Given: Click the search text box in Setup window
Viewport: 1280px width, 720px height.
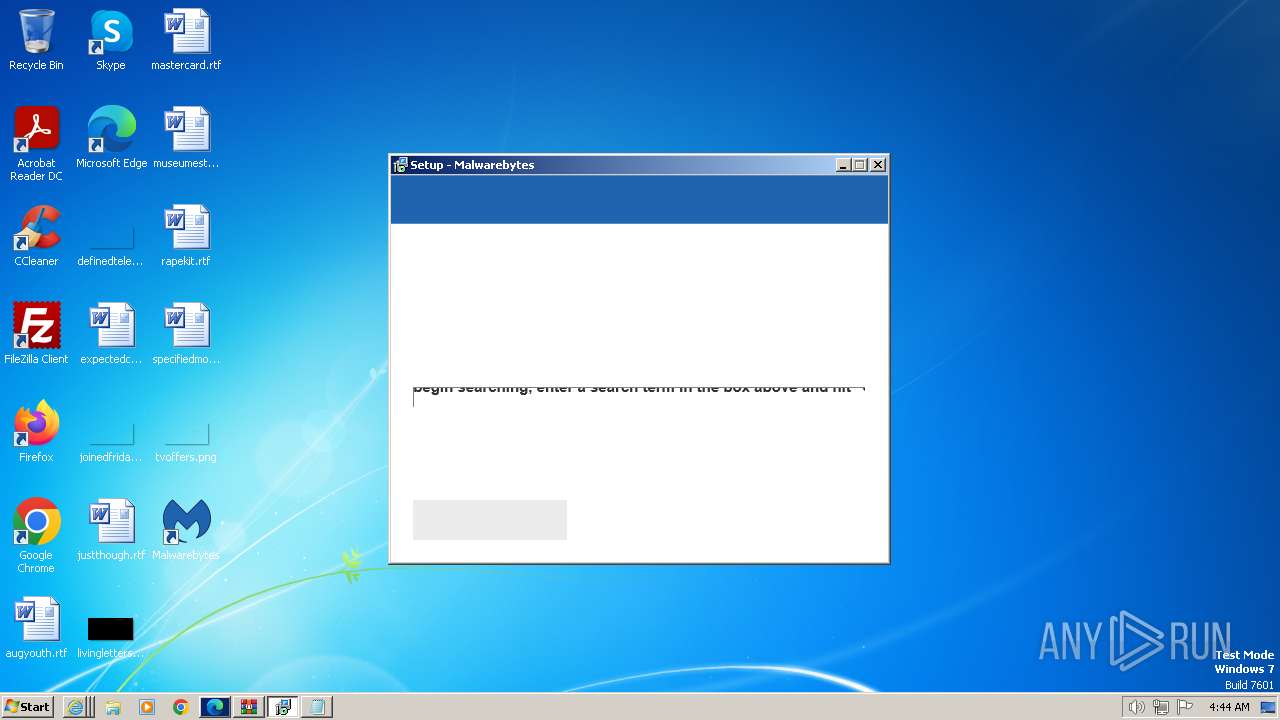Looking at the screenshot, I should [639, 397].
